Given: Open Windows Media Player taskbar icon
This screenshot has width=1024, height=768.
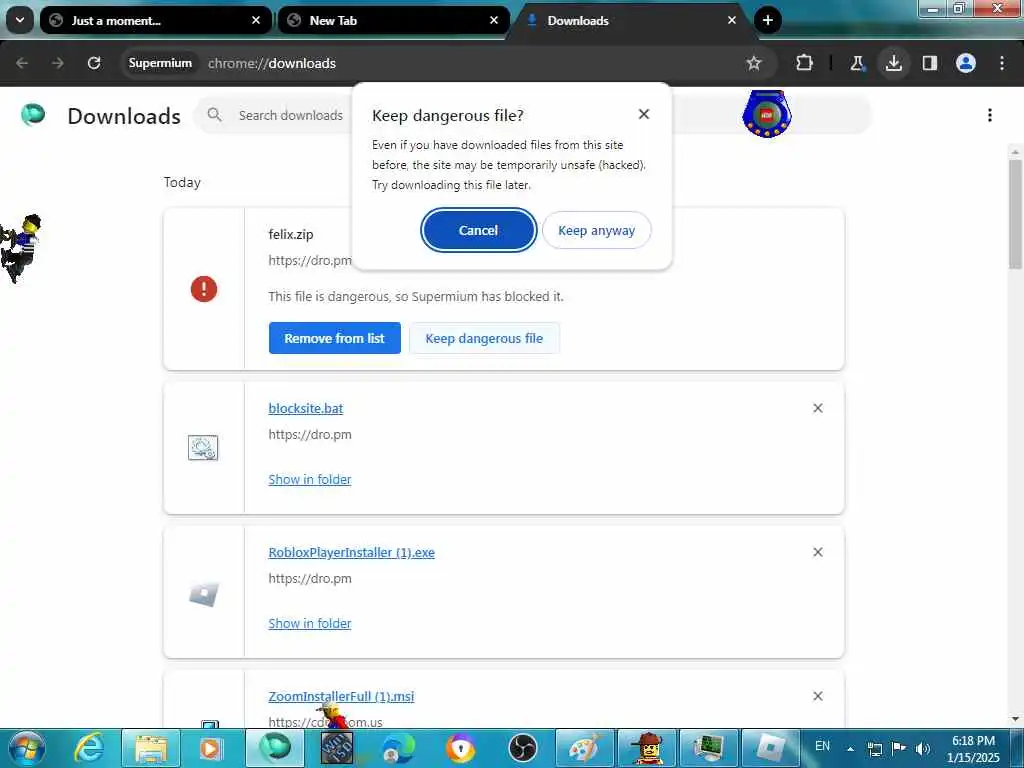Looking at the screenshot, I should click(x=212, y=748).
